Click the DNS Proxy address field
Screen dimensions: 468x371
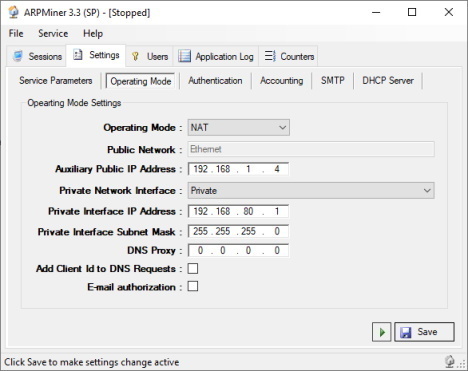[x=238, y=250]
